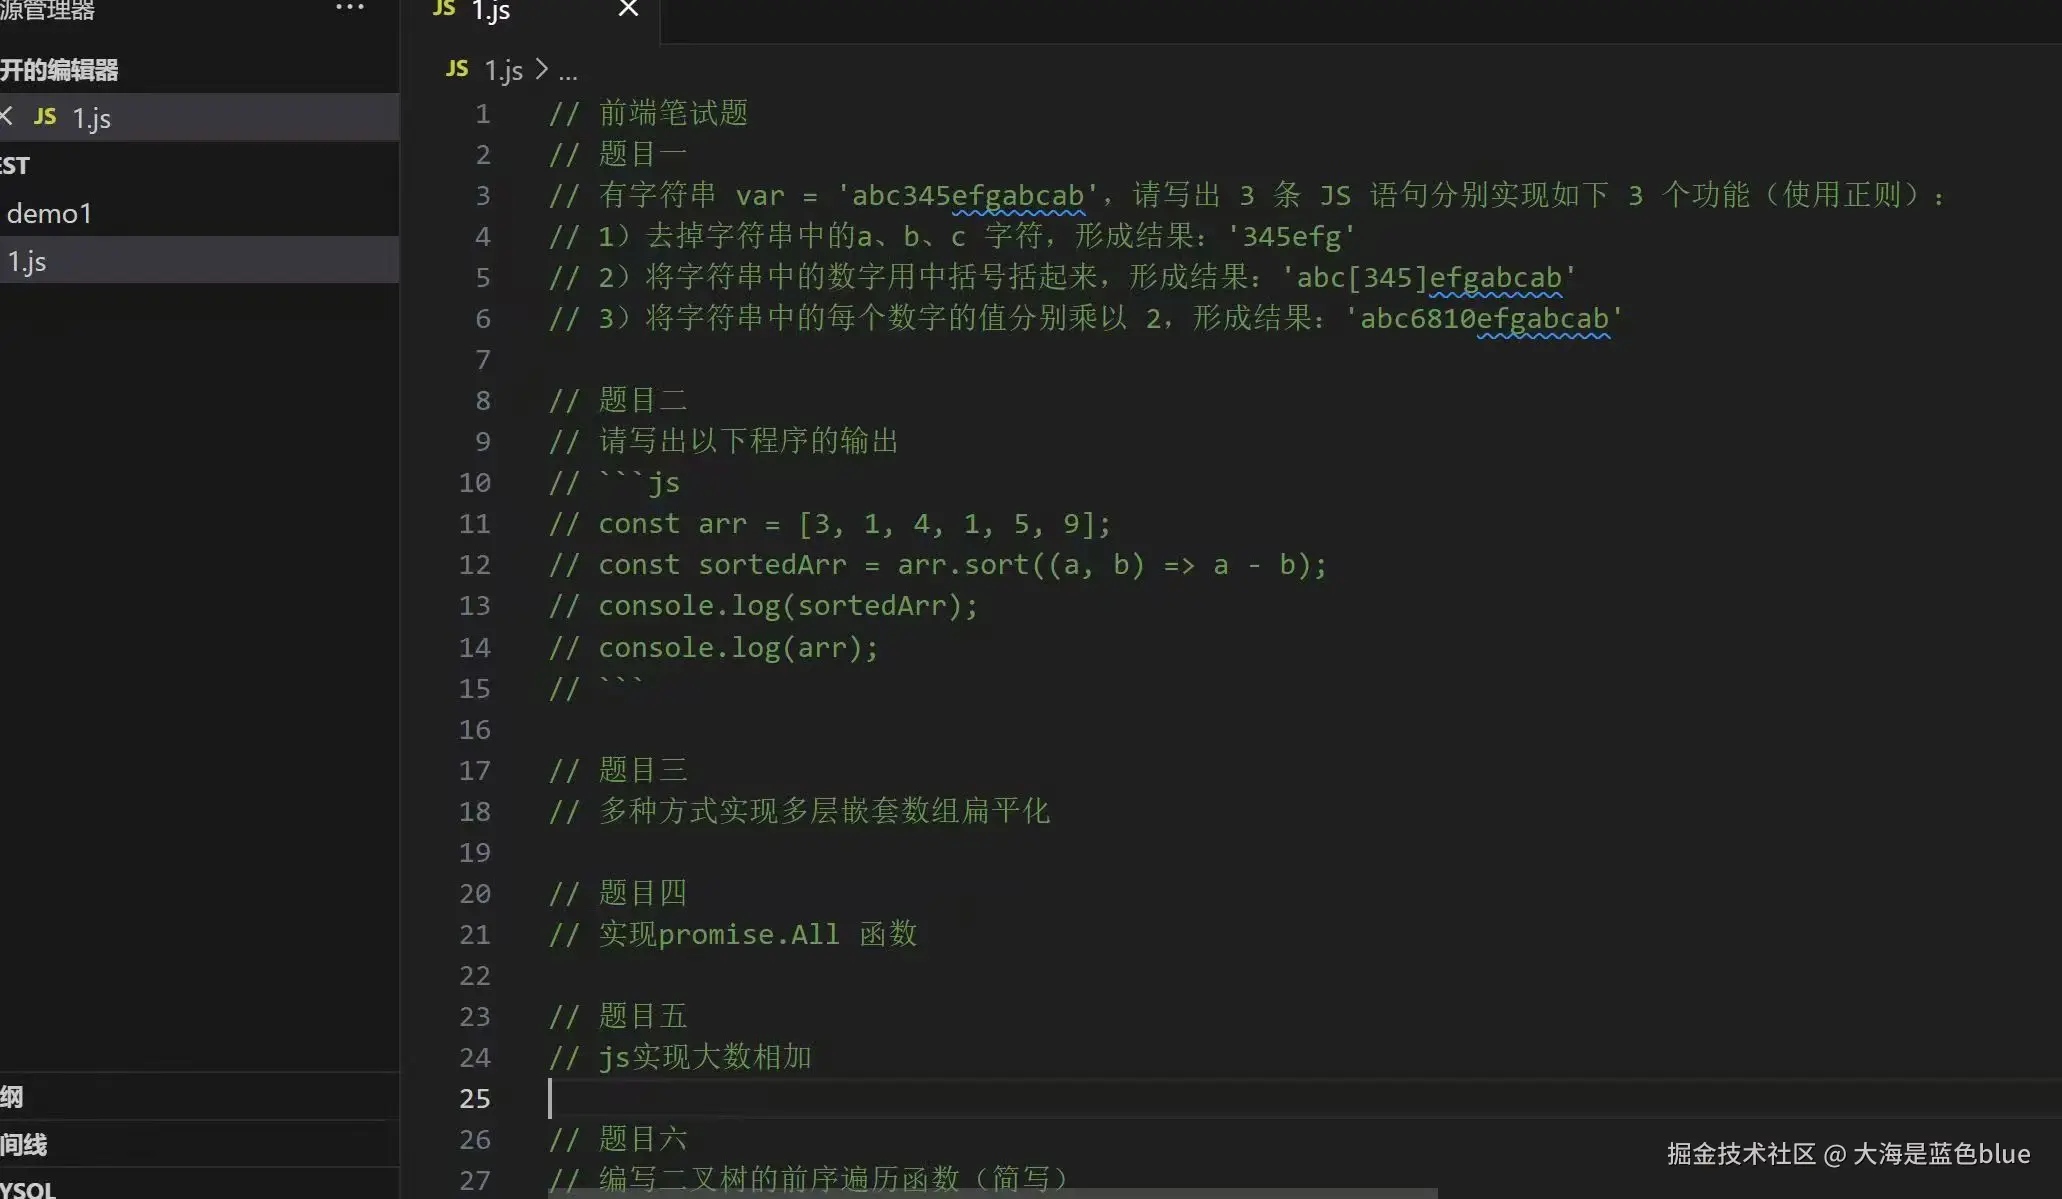Click the JS icon in open editors list
Image resolution: width=2062 pixels, height=1199 pixels.
pos(45,117)
